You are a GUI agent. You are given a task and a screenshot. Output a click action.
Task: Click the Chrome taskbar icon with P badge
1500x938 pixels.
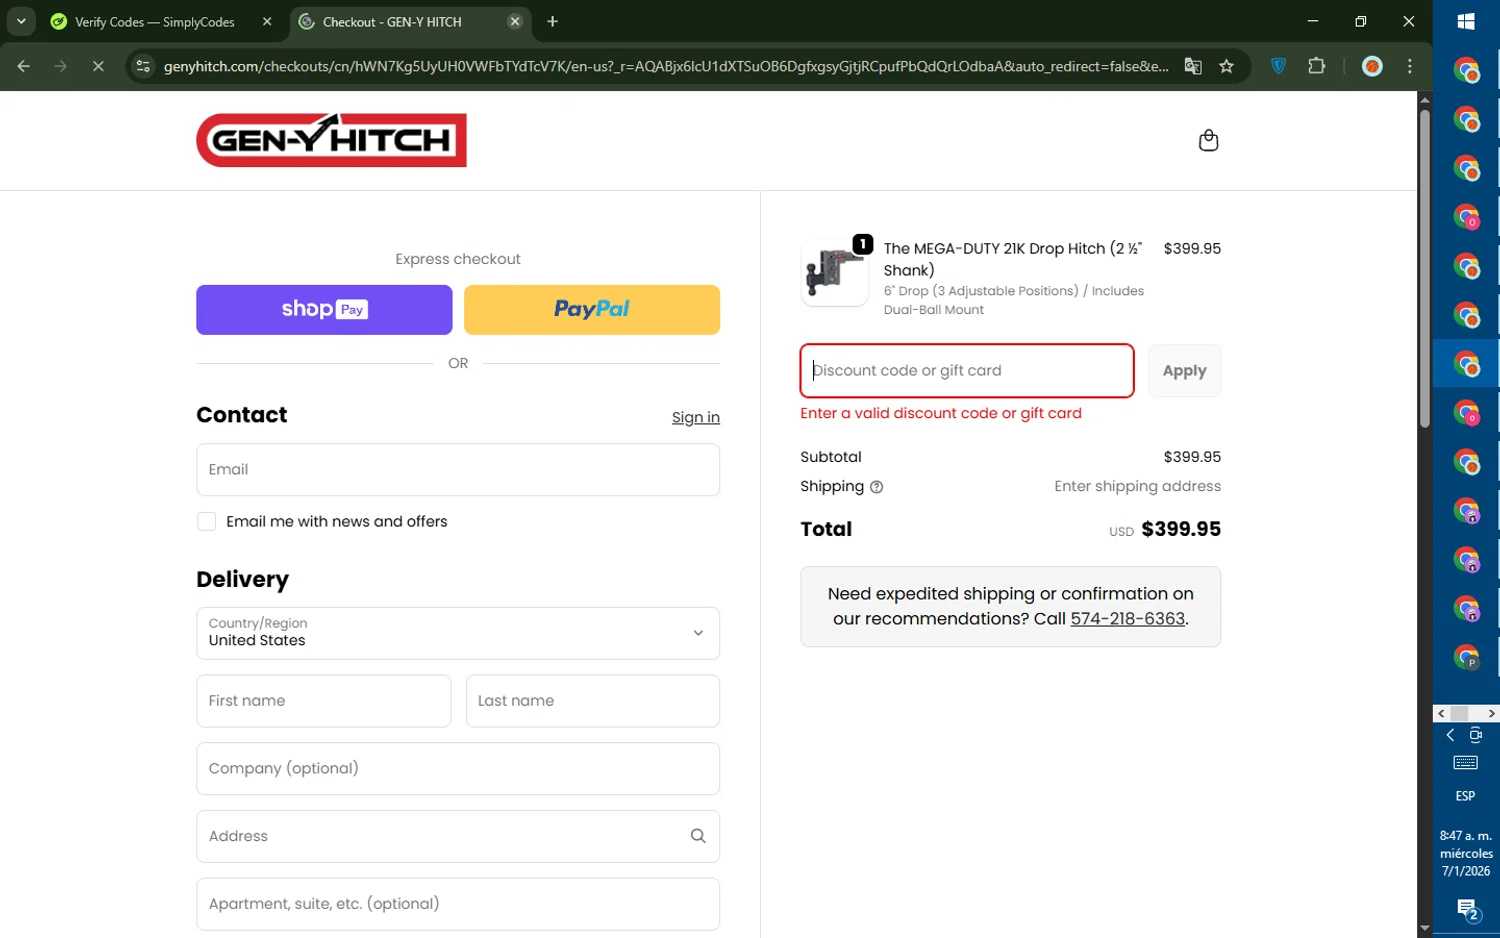(1466, 657)
